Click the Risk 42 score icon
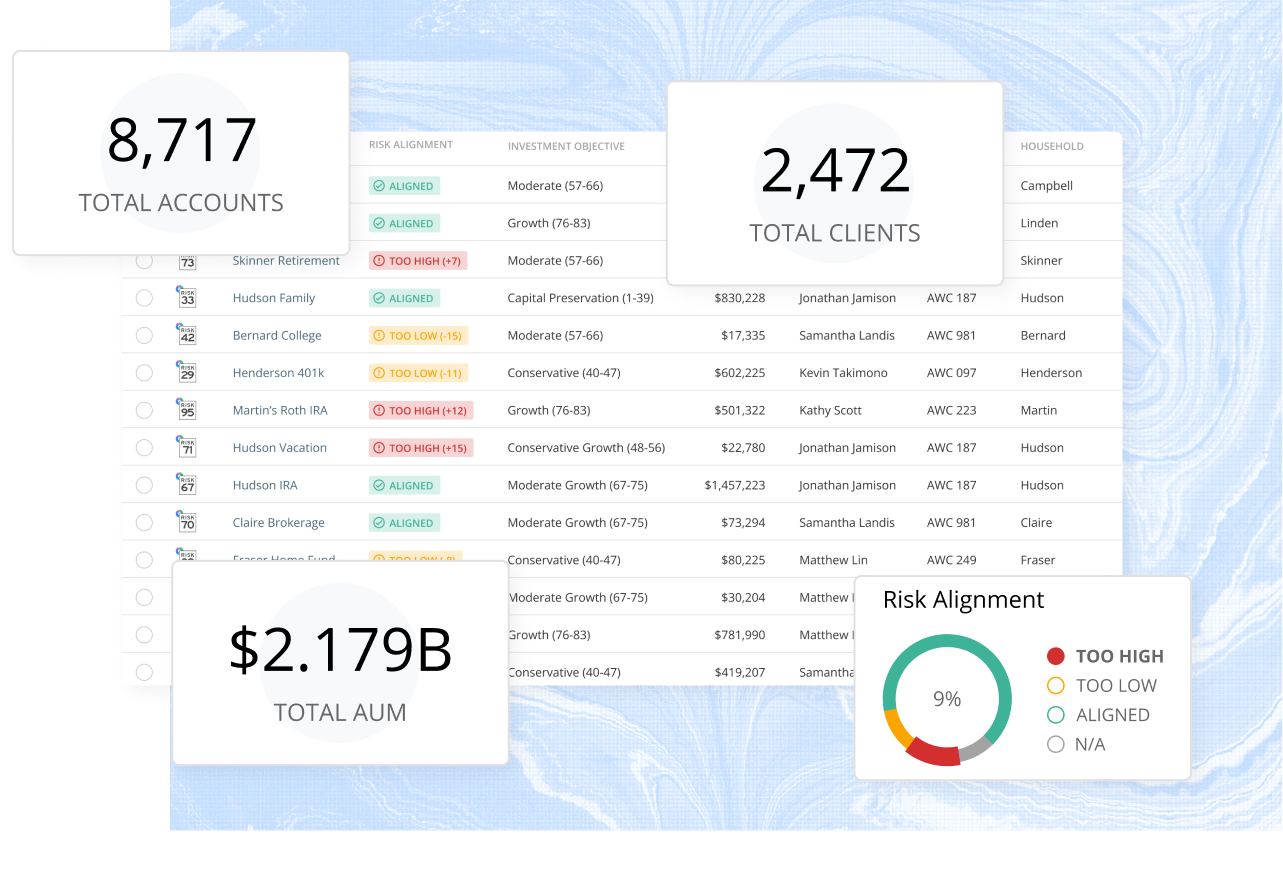 (187, 334)
